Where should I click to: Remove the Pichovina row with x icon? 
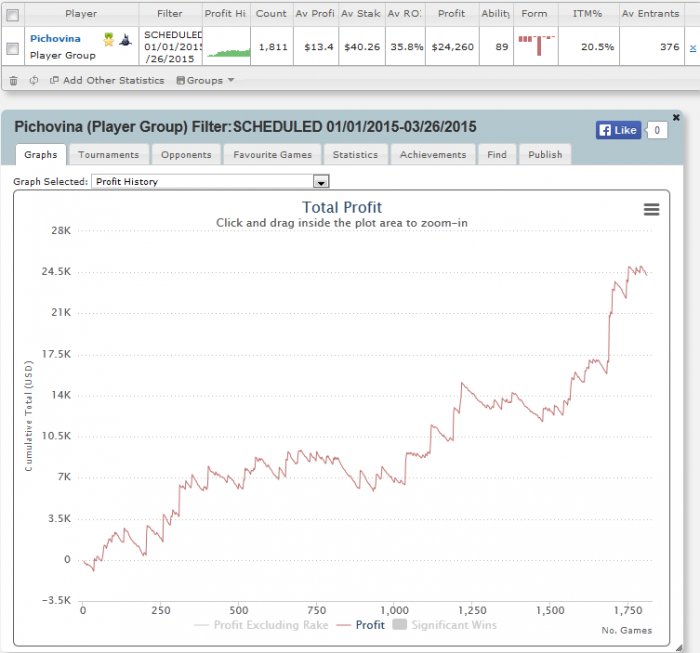692,48
